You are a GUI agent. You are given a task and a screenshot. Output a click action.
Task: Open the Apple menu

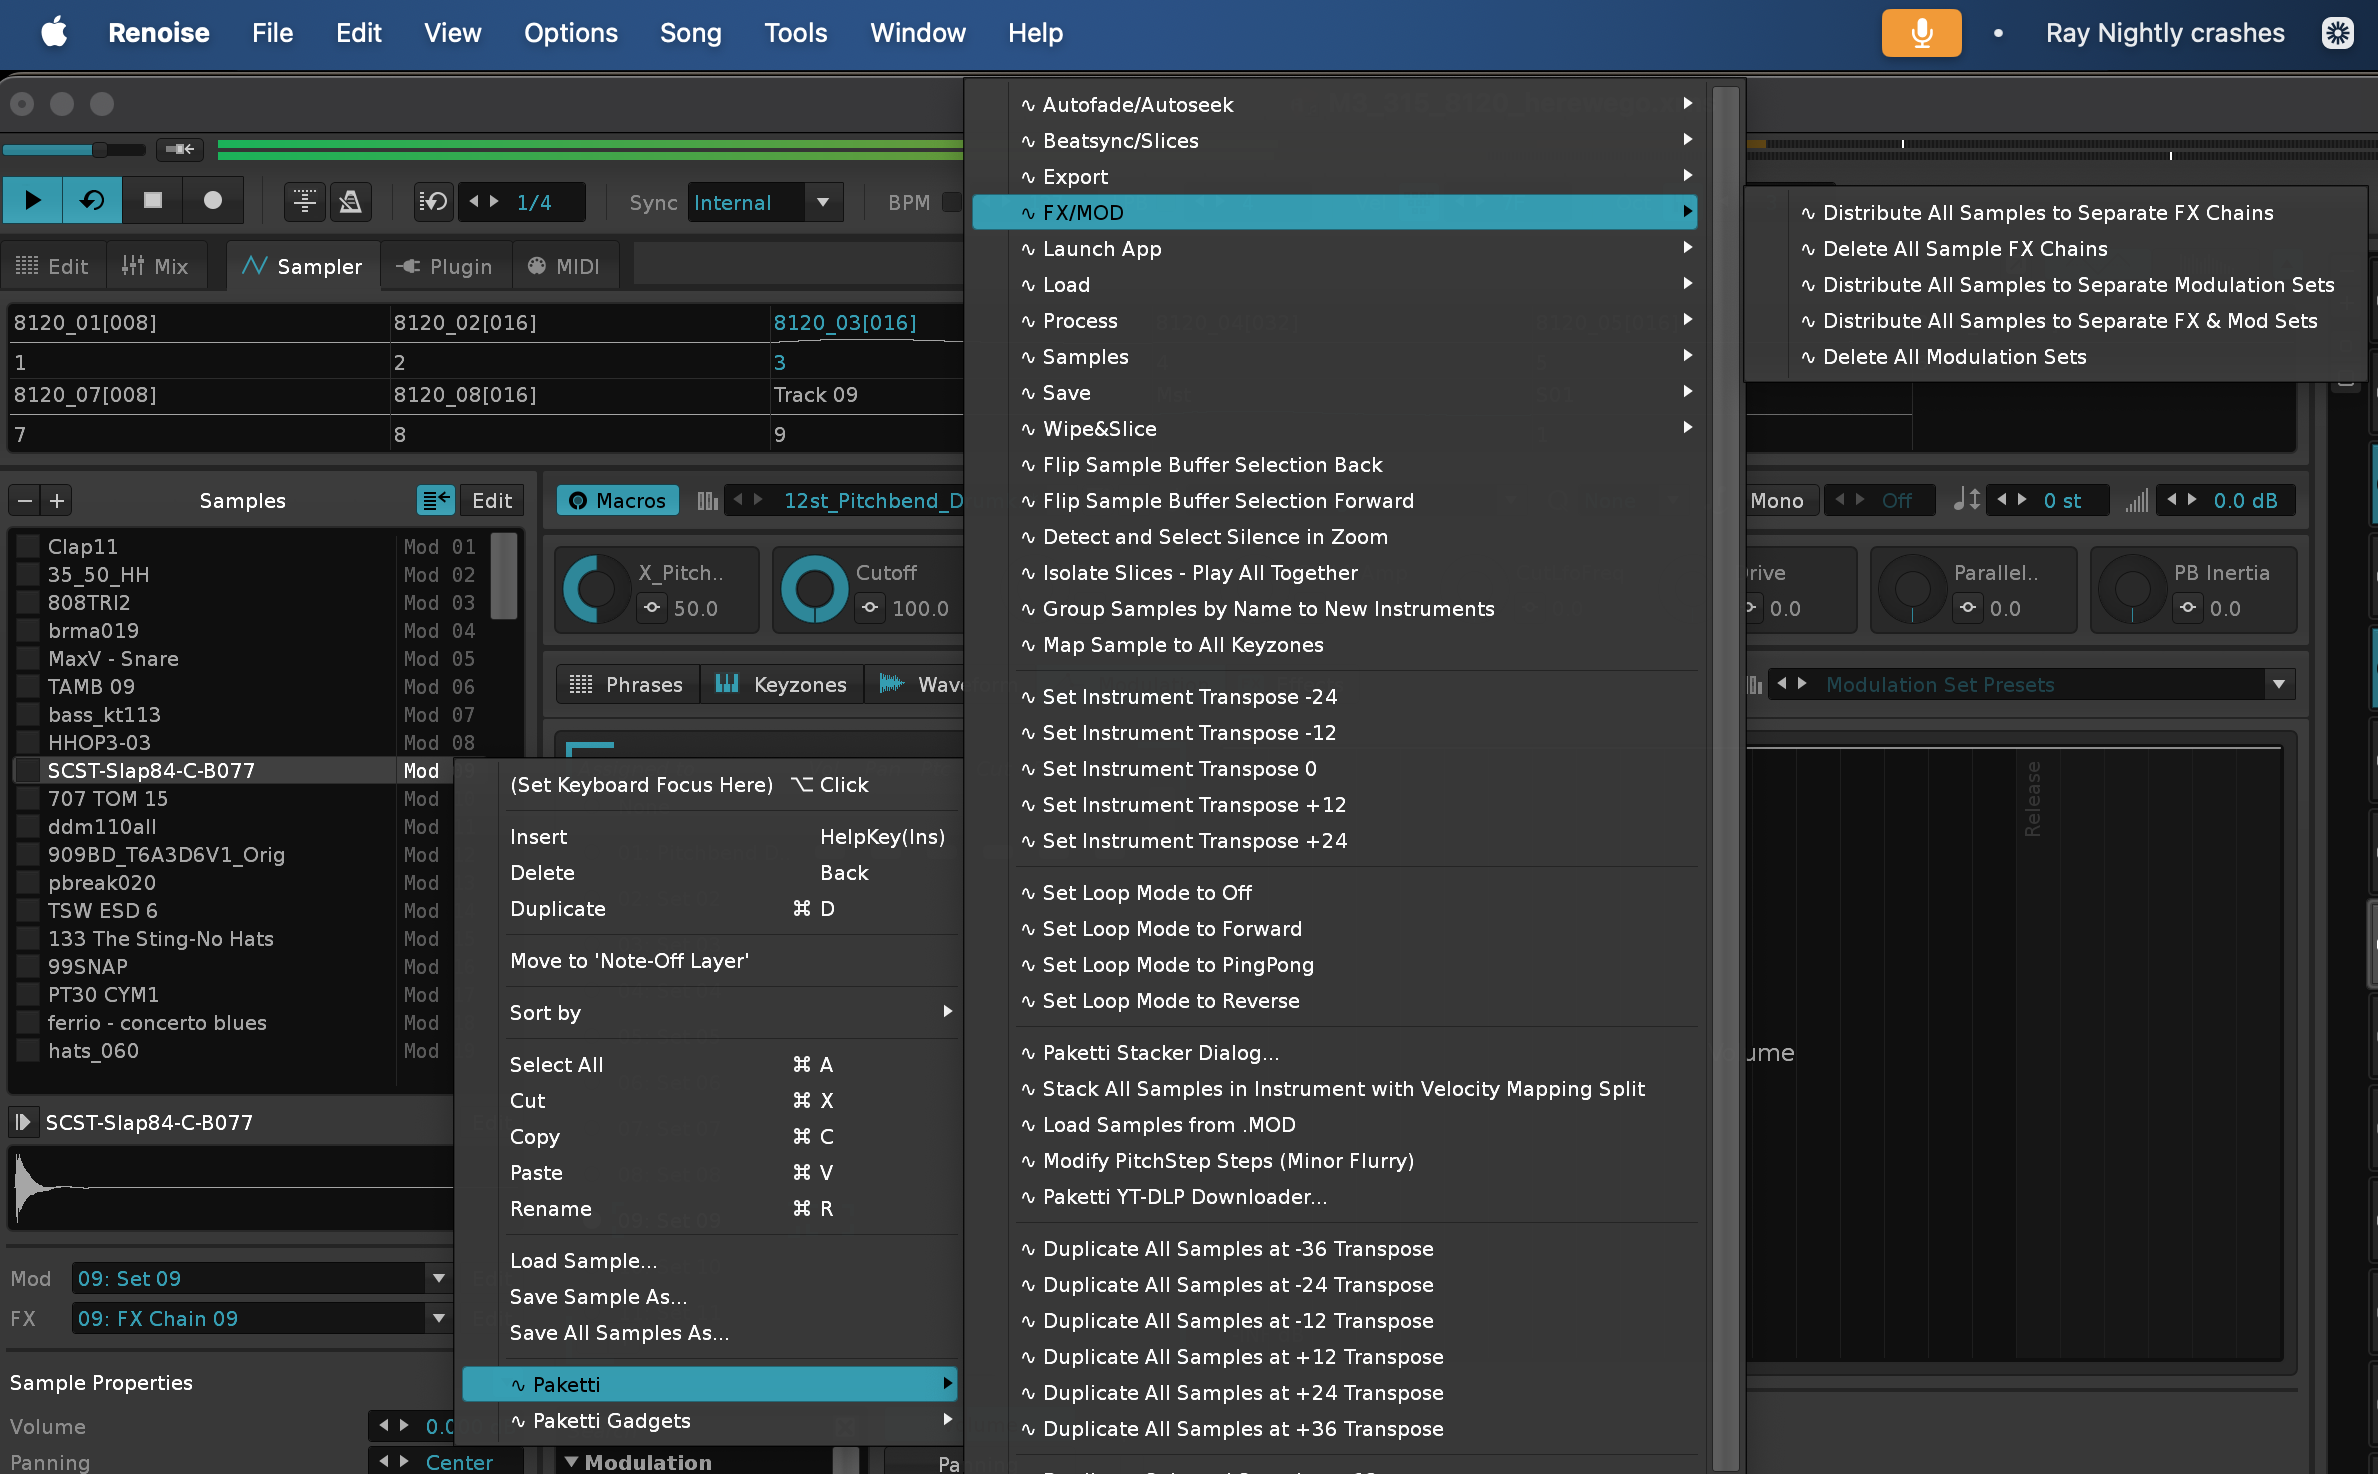[54, 32]
